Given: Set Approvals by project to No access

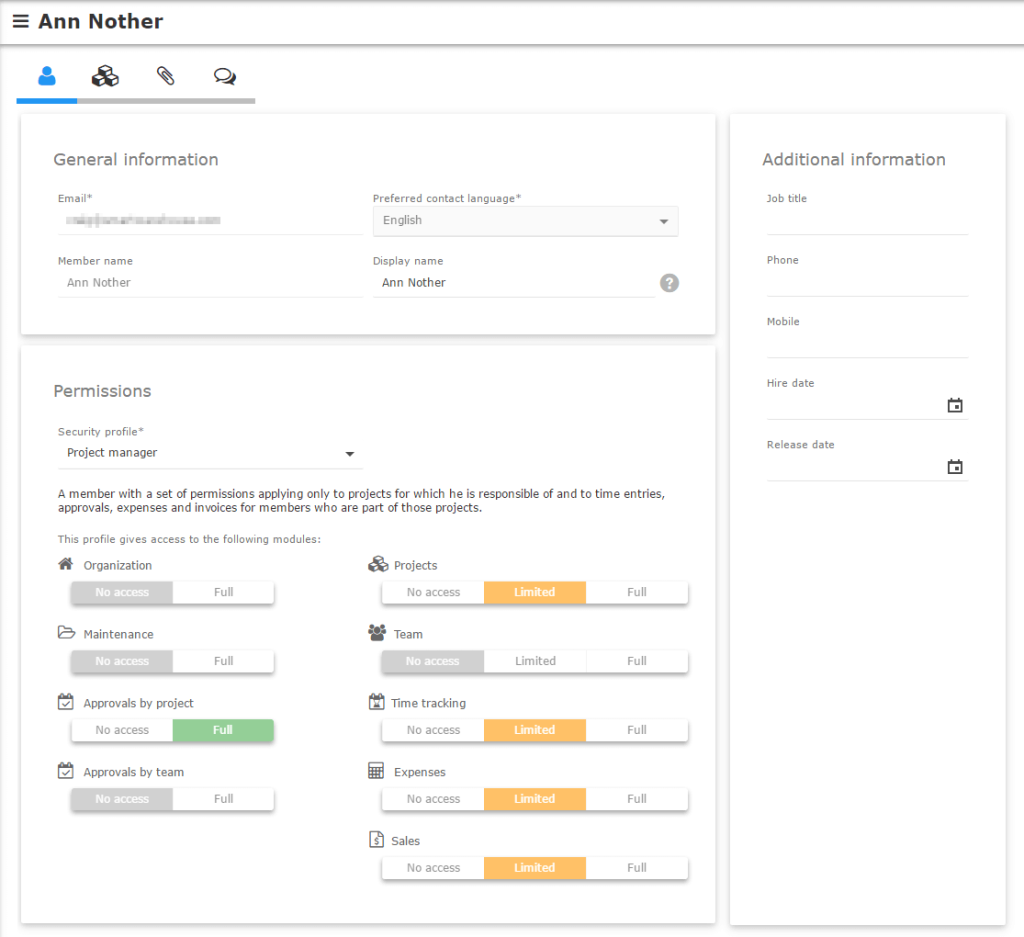Looking at the screenshot, I should coord(122,730).
